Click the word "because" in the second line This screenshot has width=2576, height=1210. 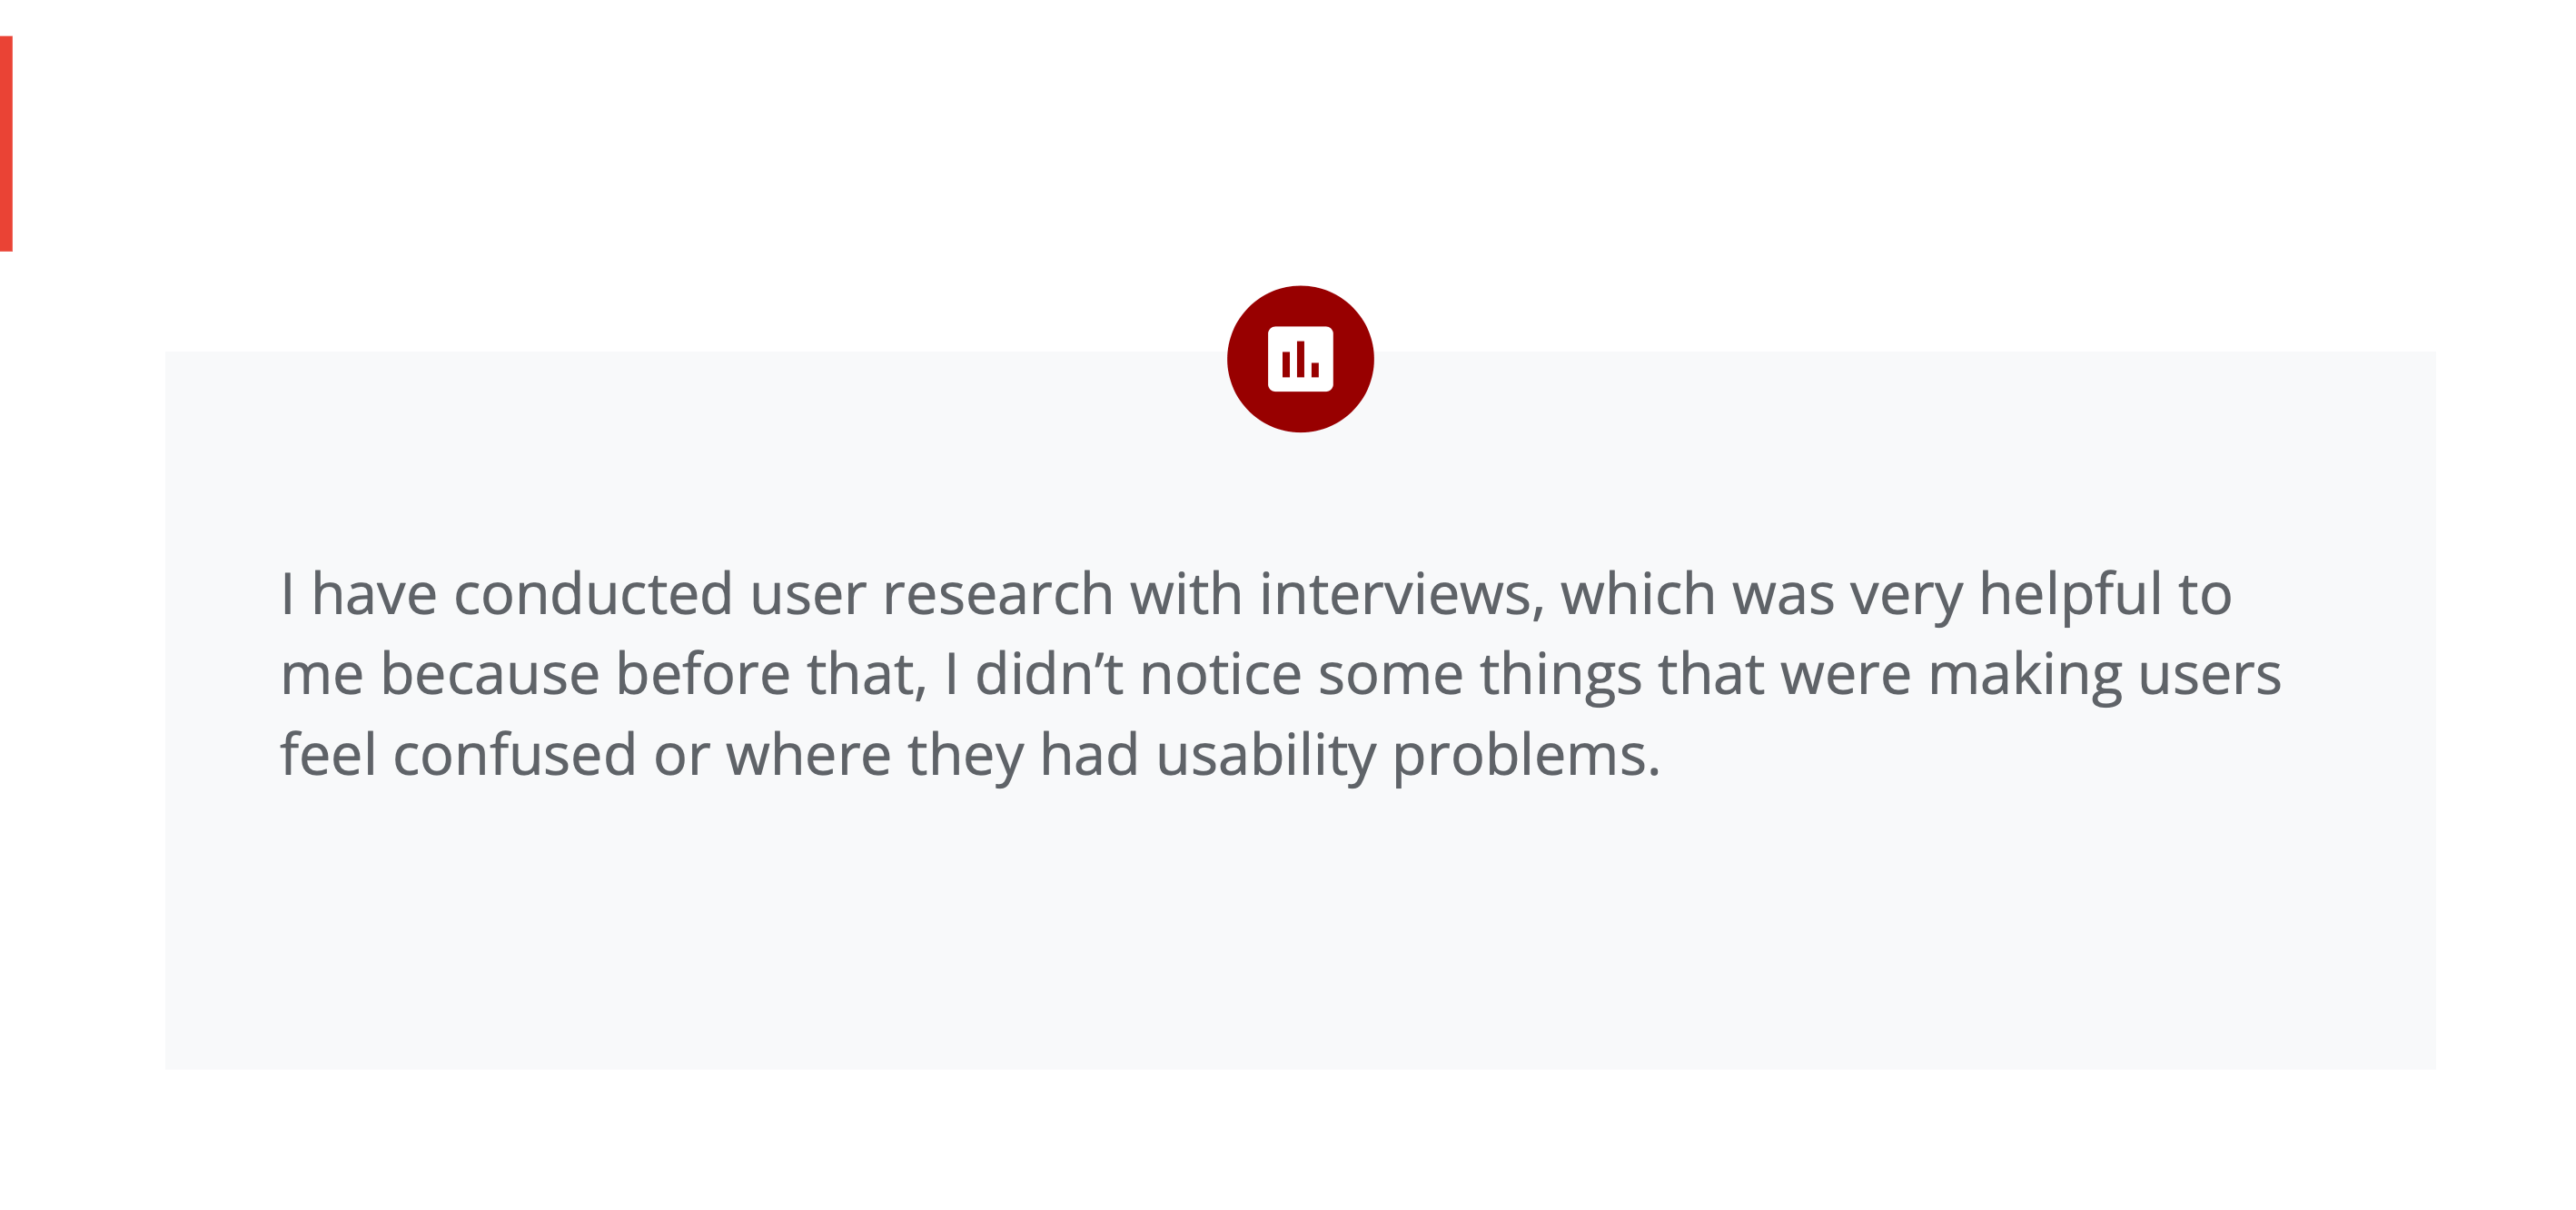coord(488,674)
